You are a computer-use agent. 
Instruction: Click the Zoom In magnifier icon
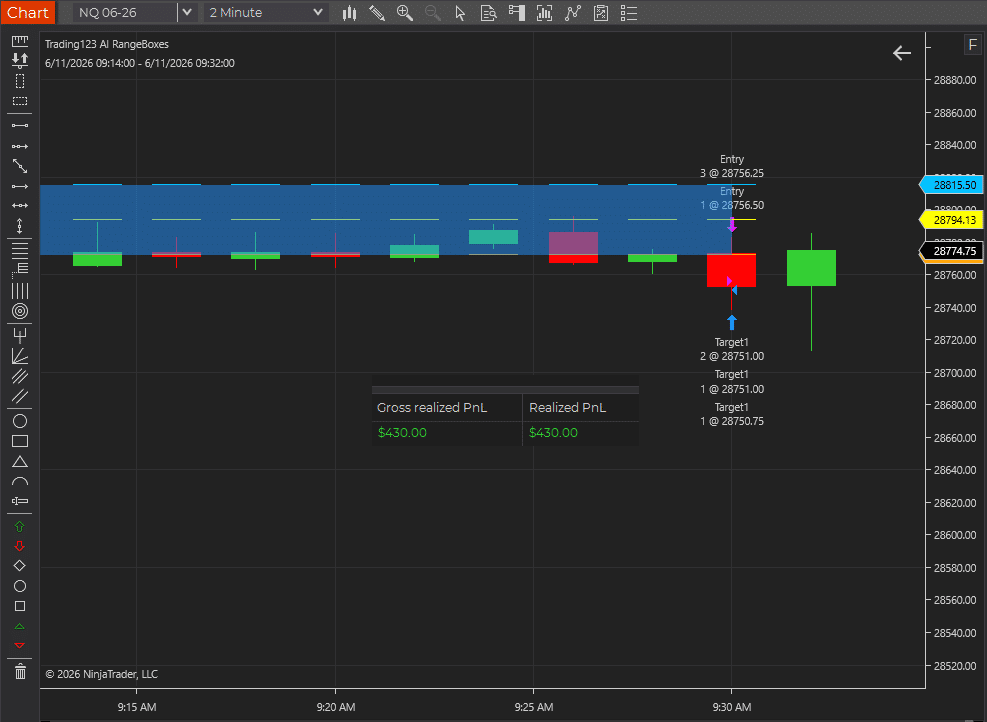click(405, 13)
